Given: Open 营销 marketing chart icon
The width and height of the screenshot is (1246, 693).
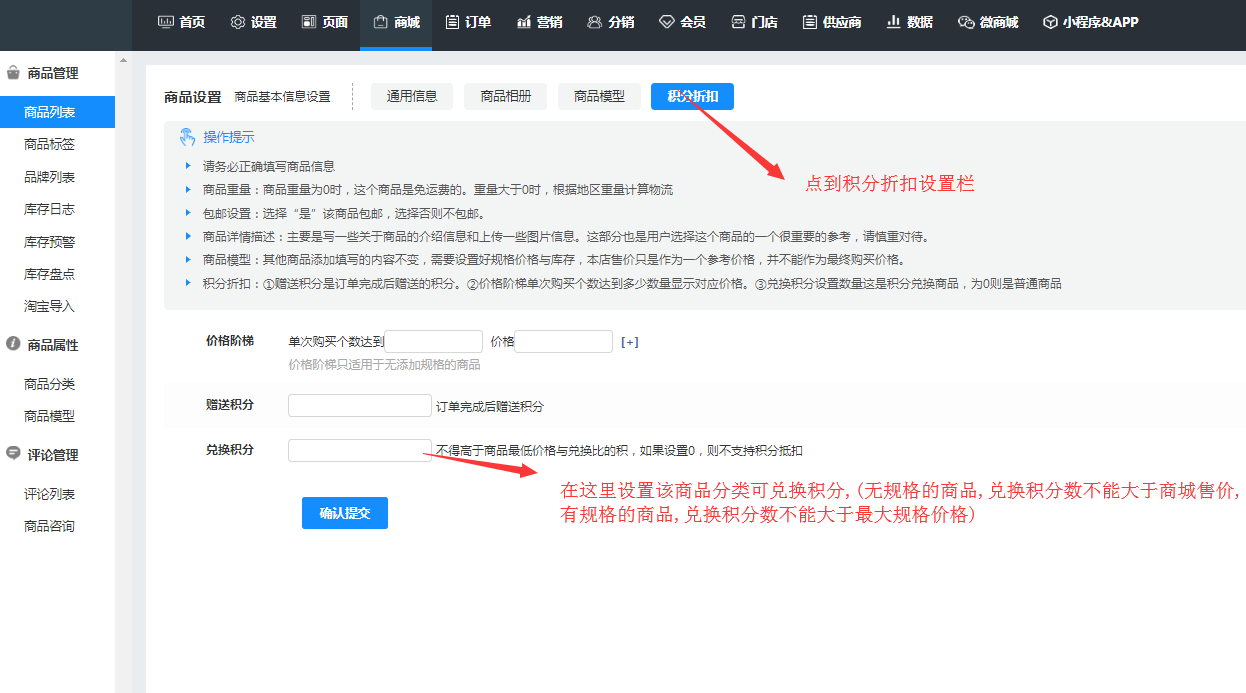Looking at the screenshot, I should [x=524, y=22].
